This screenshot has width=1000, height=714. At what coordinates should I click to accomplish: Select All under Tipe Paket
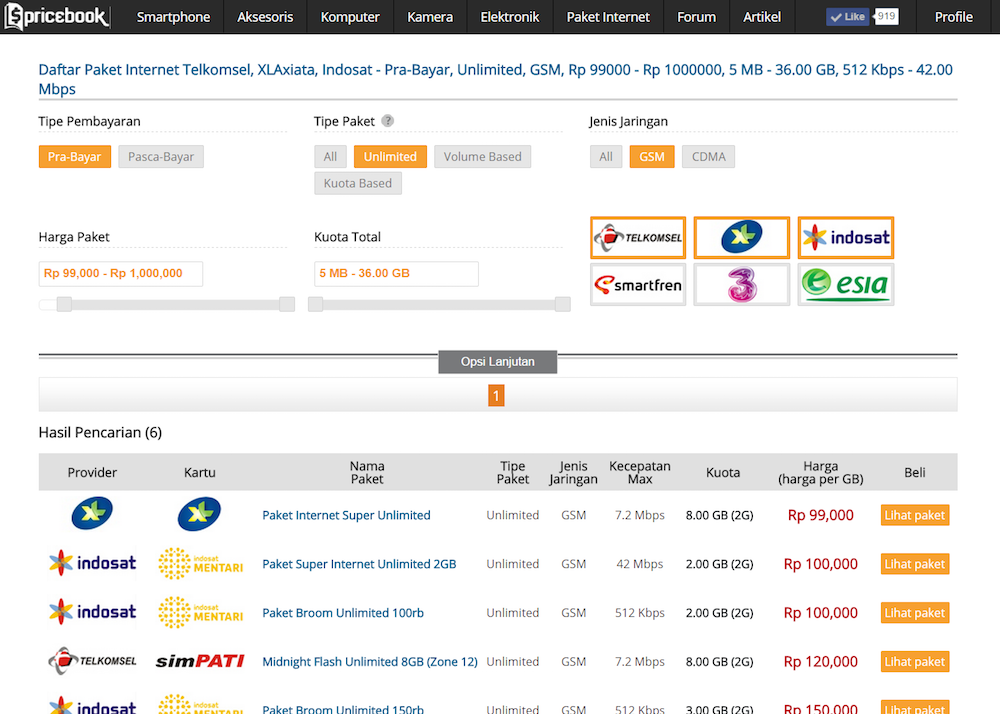[330, 157]
